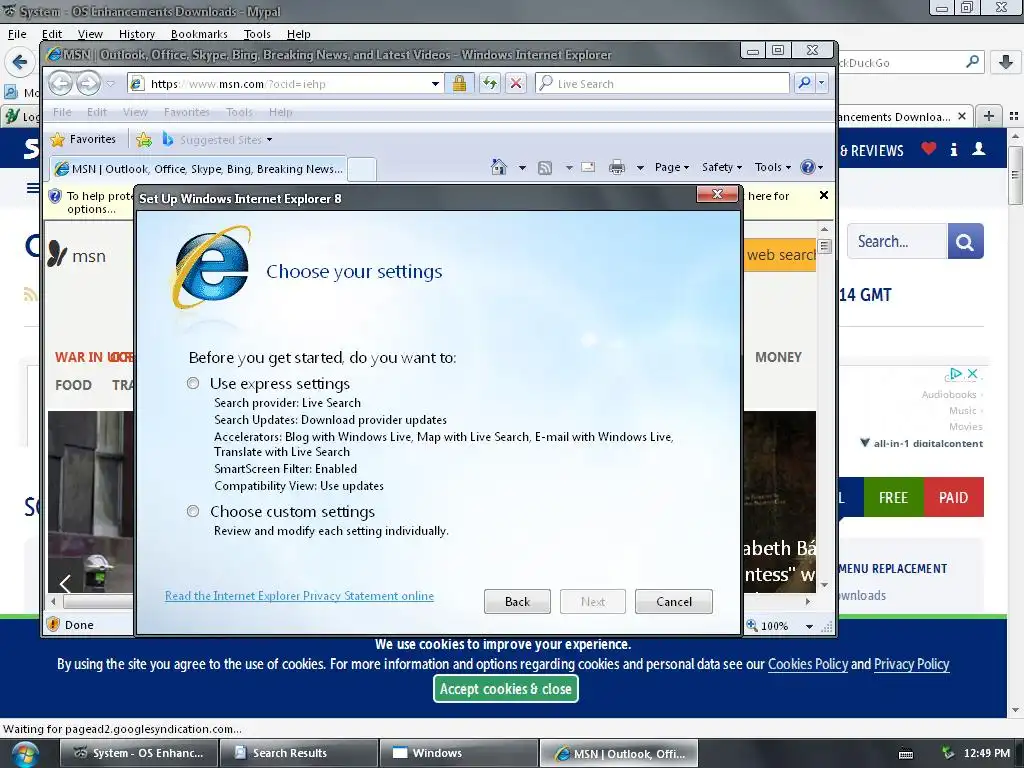Expand the Print dropdown arrow

640,168
